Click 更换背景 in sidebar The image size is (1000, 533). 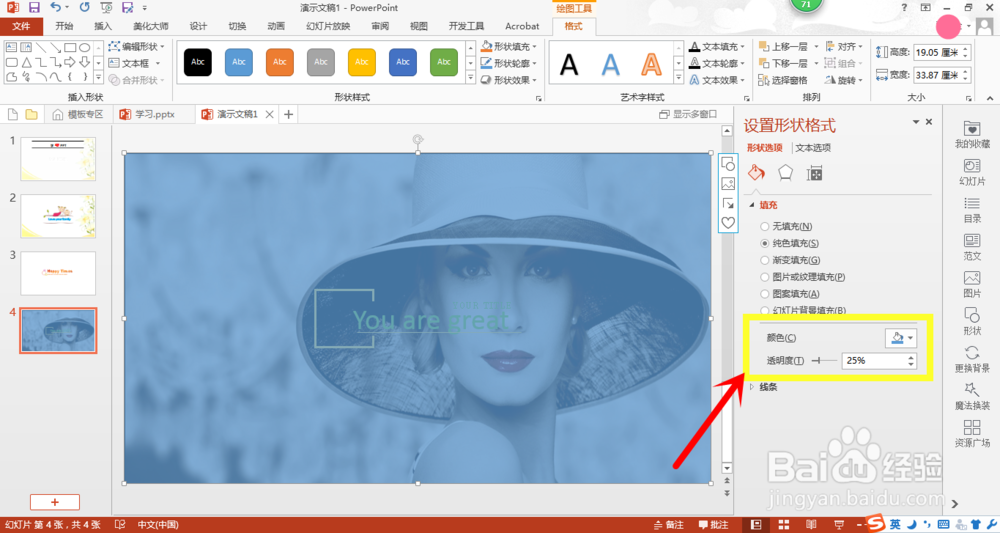[972, 359]
